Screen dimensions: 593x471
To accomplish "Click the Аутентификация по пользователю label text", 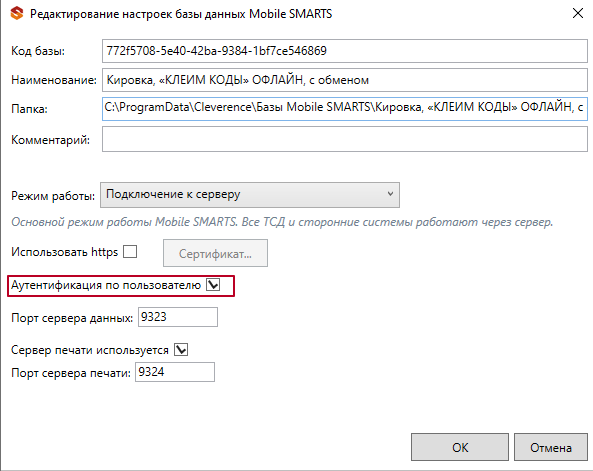I will click(x=106, y=285).
